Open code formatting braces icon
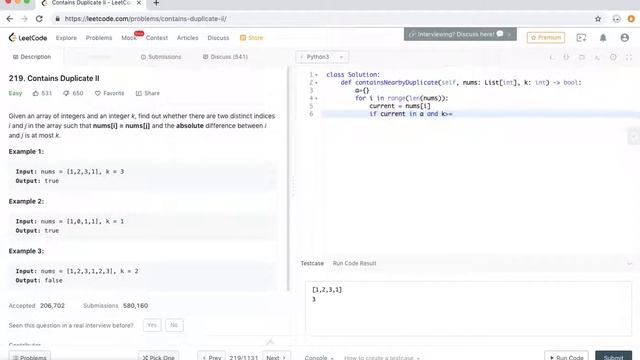The height and width of the screenshot is (360, 640). pos(567,57)
